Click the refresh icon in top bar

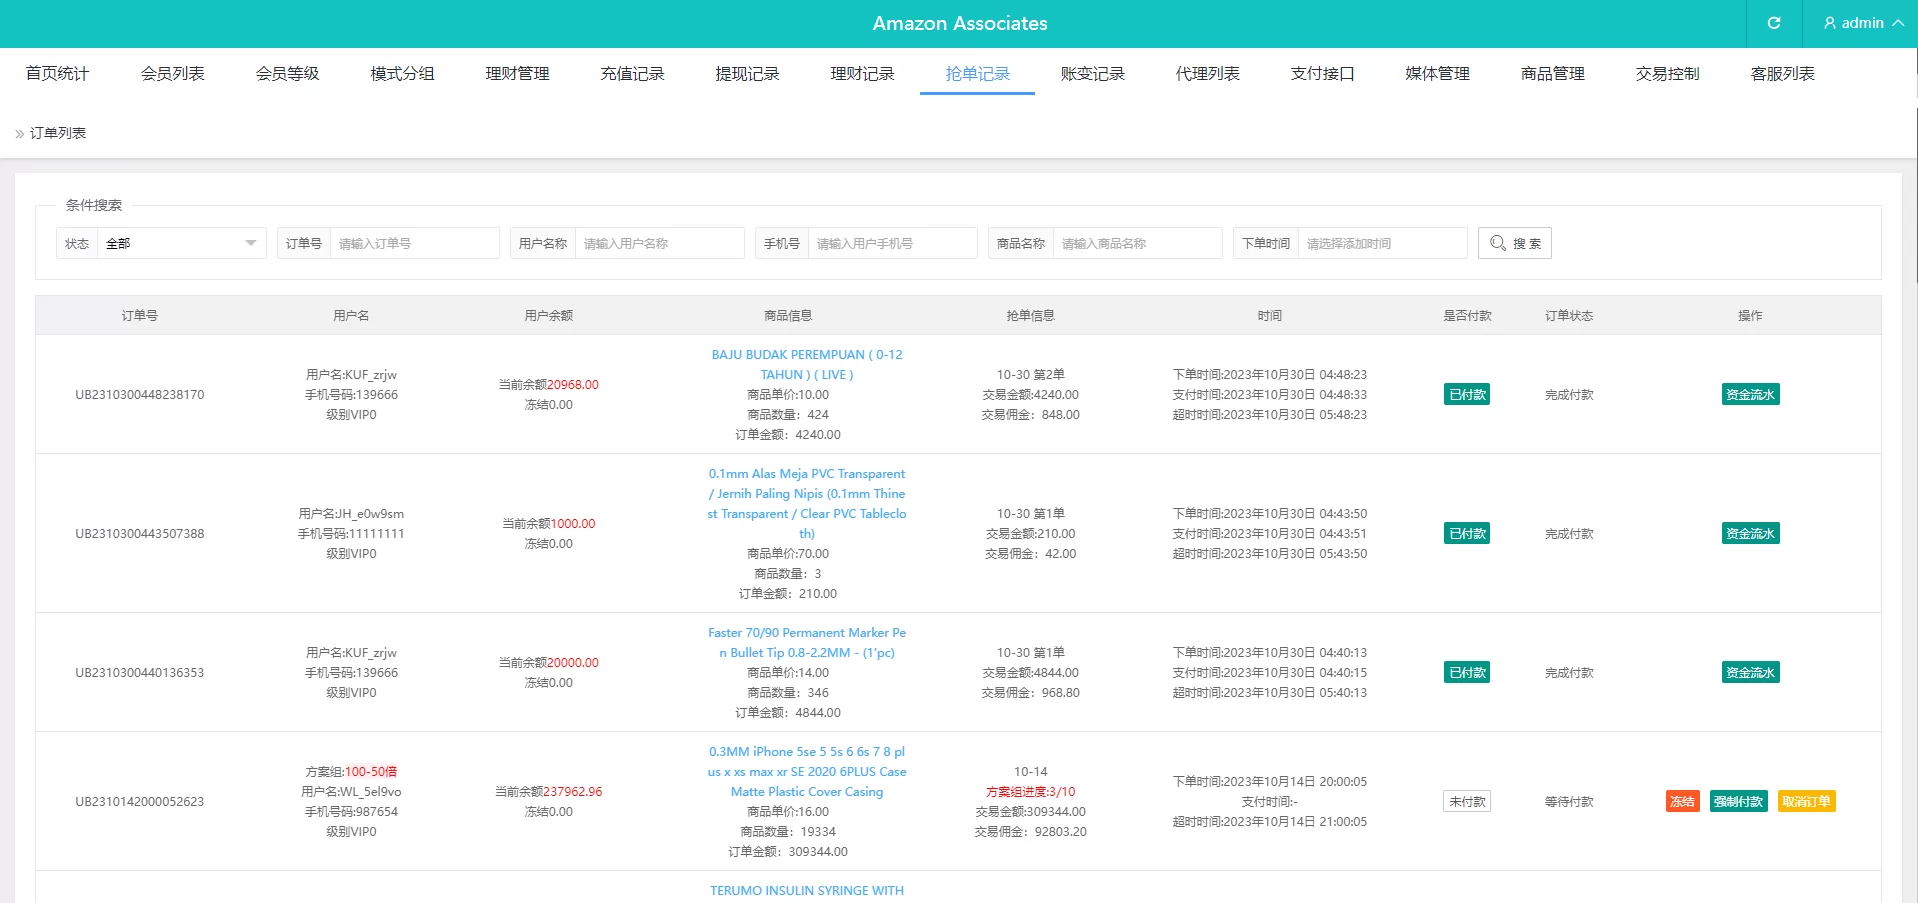1773,23
